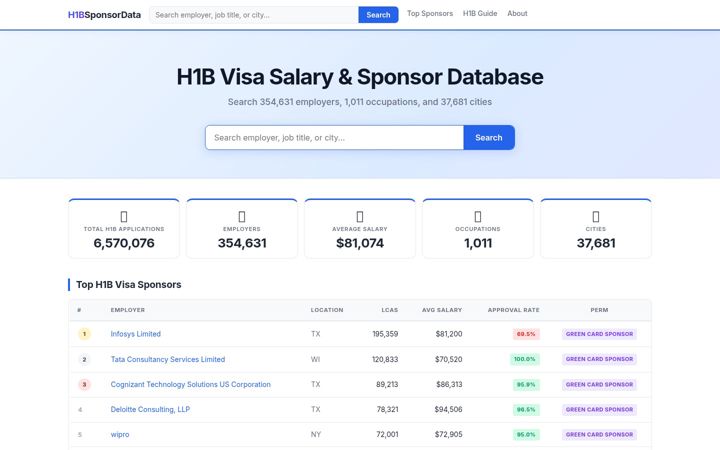Focus the main hero search field
720x450 pixels.
[335, 137]
